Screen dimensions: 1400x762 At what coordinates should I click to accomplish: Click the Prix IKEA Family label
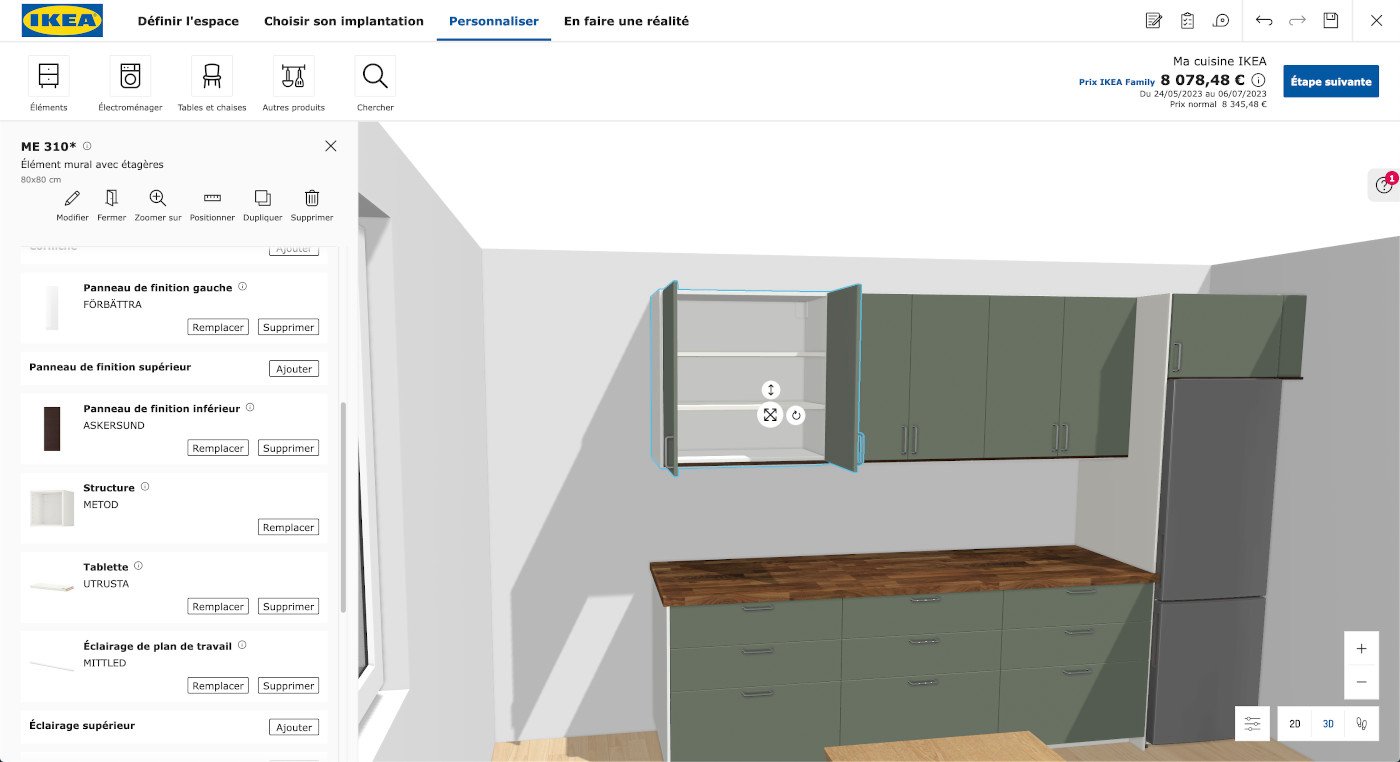pos(1117,82)
